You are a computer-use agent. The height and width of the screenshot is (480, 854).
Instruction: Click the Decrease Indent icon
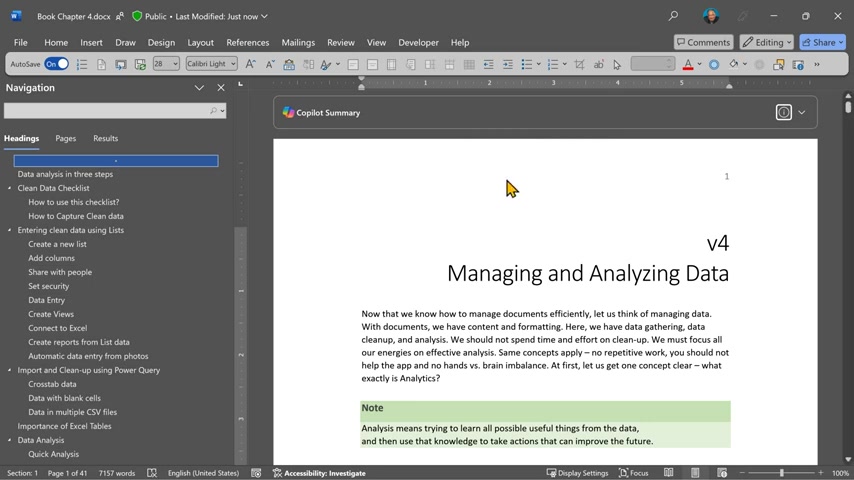pyautogui.click(x=488, y=65)
